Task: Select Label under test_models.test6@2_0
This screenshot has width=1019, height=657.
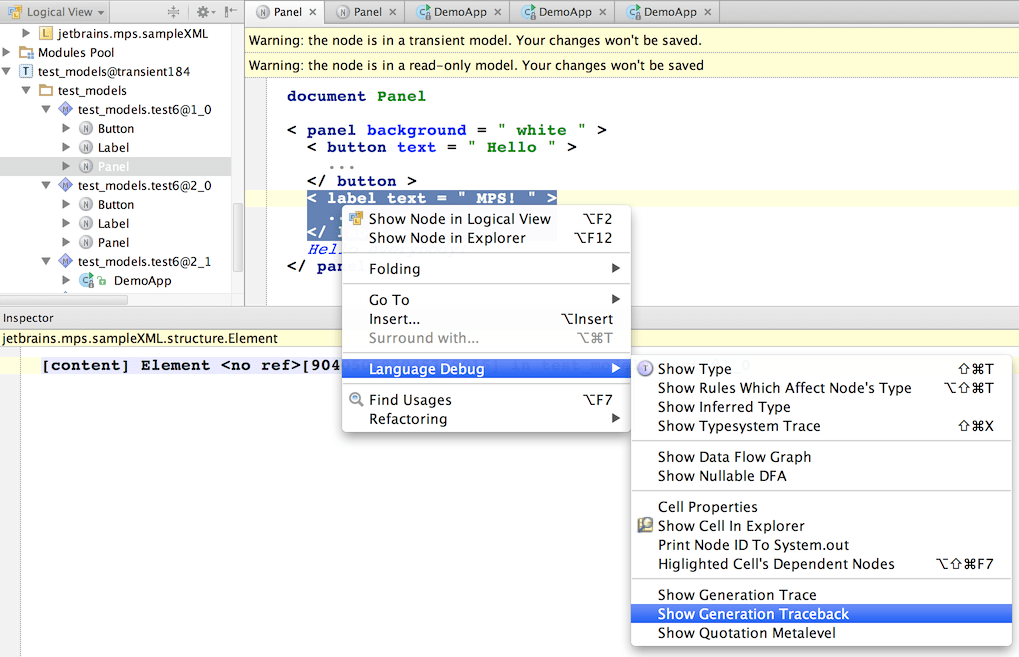Action: point(113,224)
